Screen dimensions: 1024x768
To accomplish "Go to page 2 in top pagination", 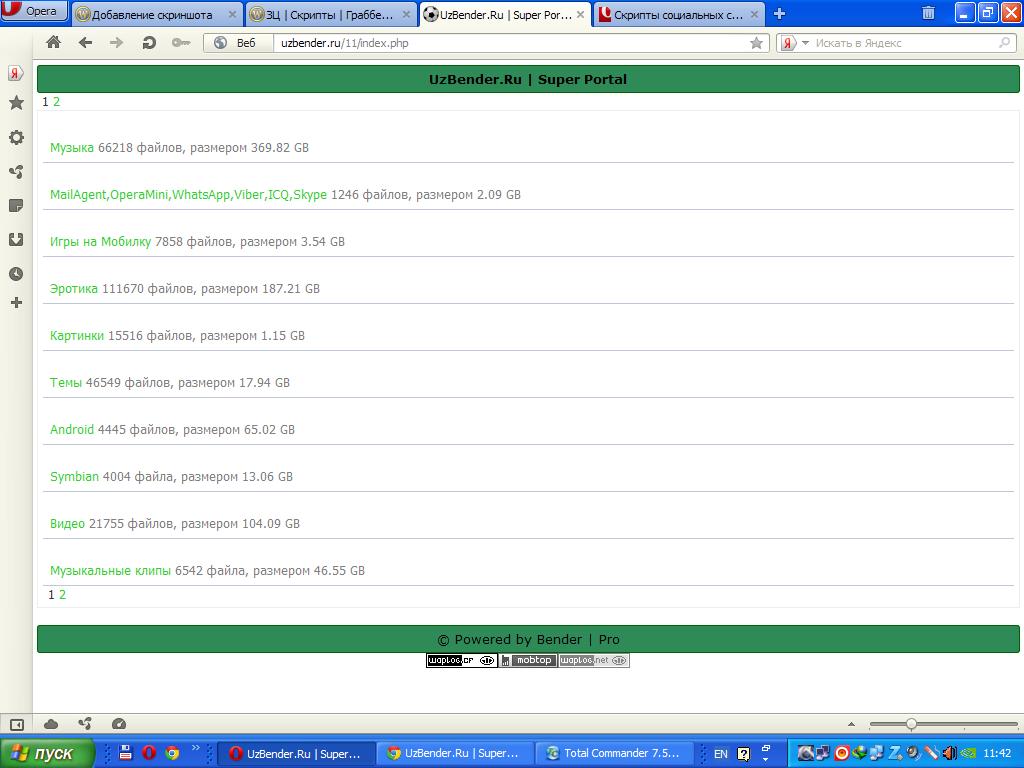I will point(57,101).
